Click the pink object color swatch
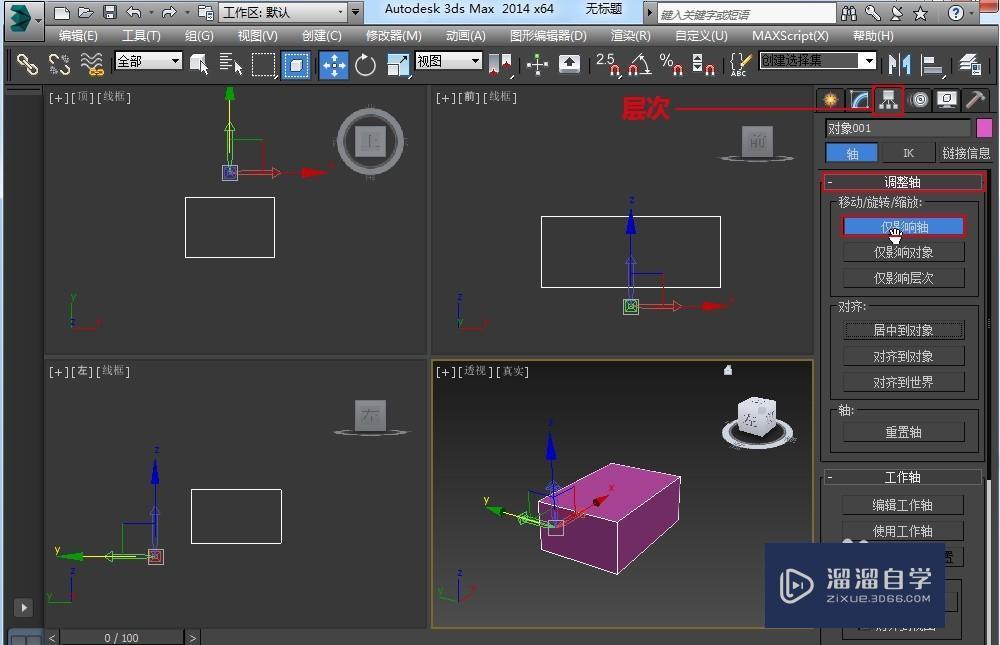This screenshot has width=1000, height=645. (984, 127)
